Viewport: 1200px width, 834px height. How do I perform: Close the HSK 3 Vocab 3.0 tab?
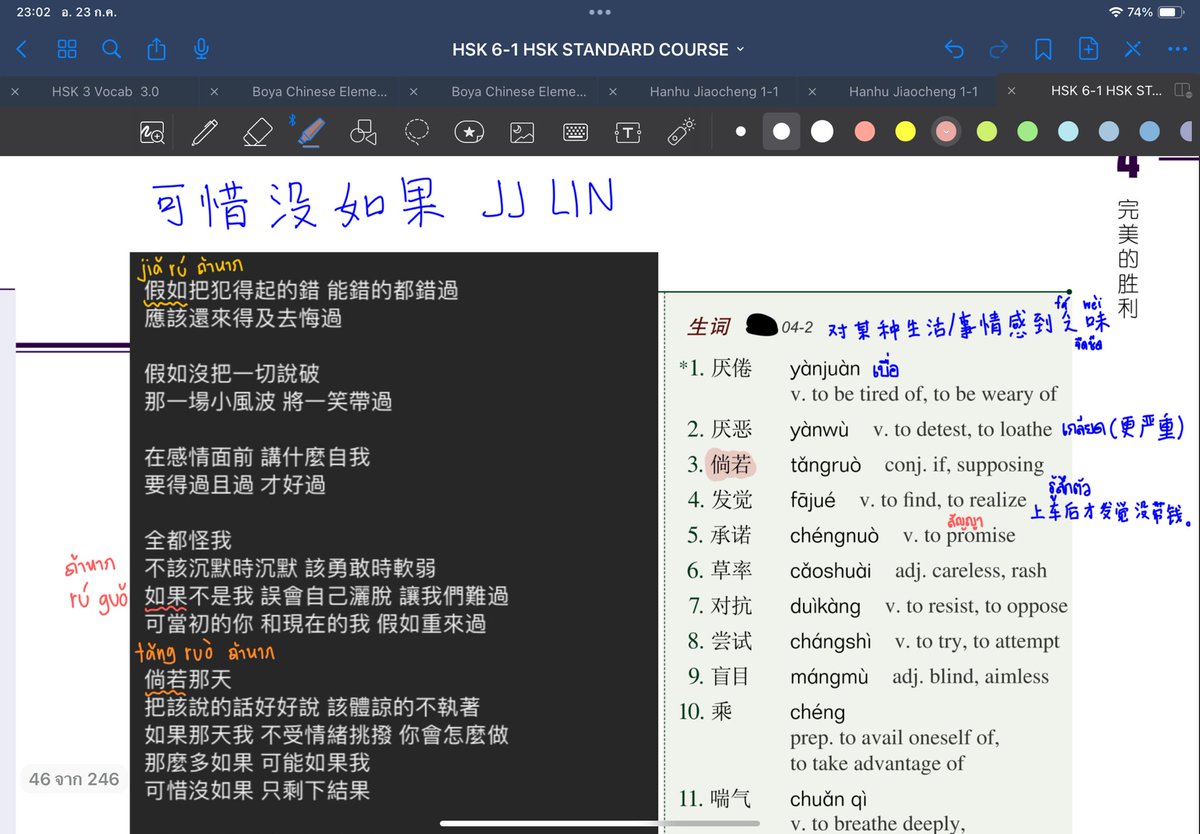[15, 91]
